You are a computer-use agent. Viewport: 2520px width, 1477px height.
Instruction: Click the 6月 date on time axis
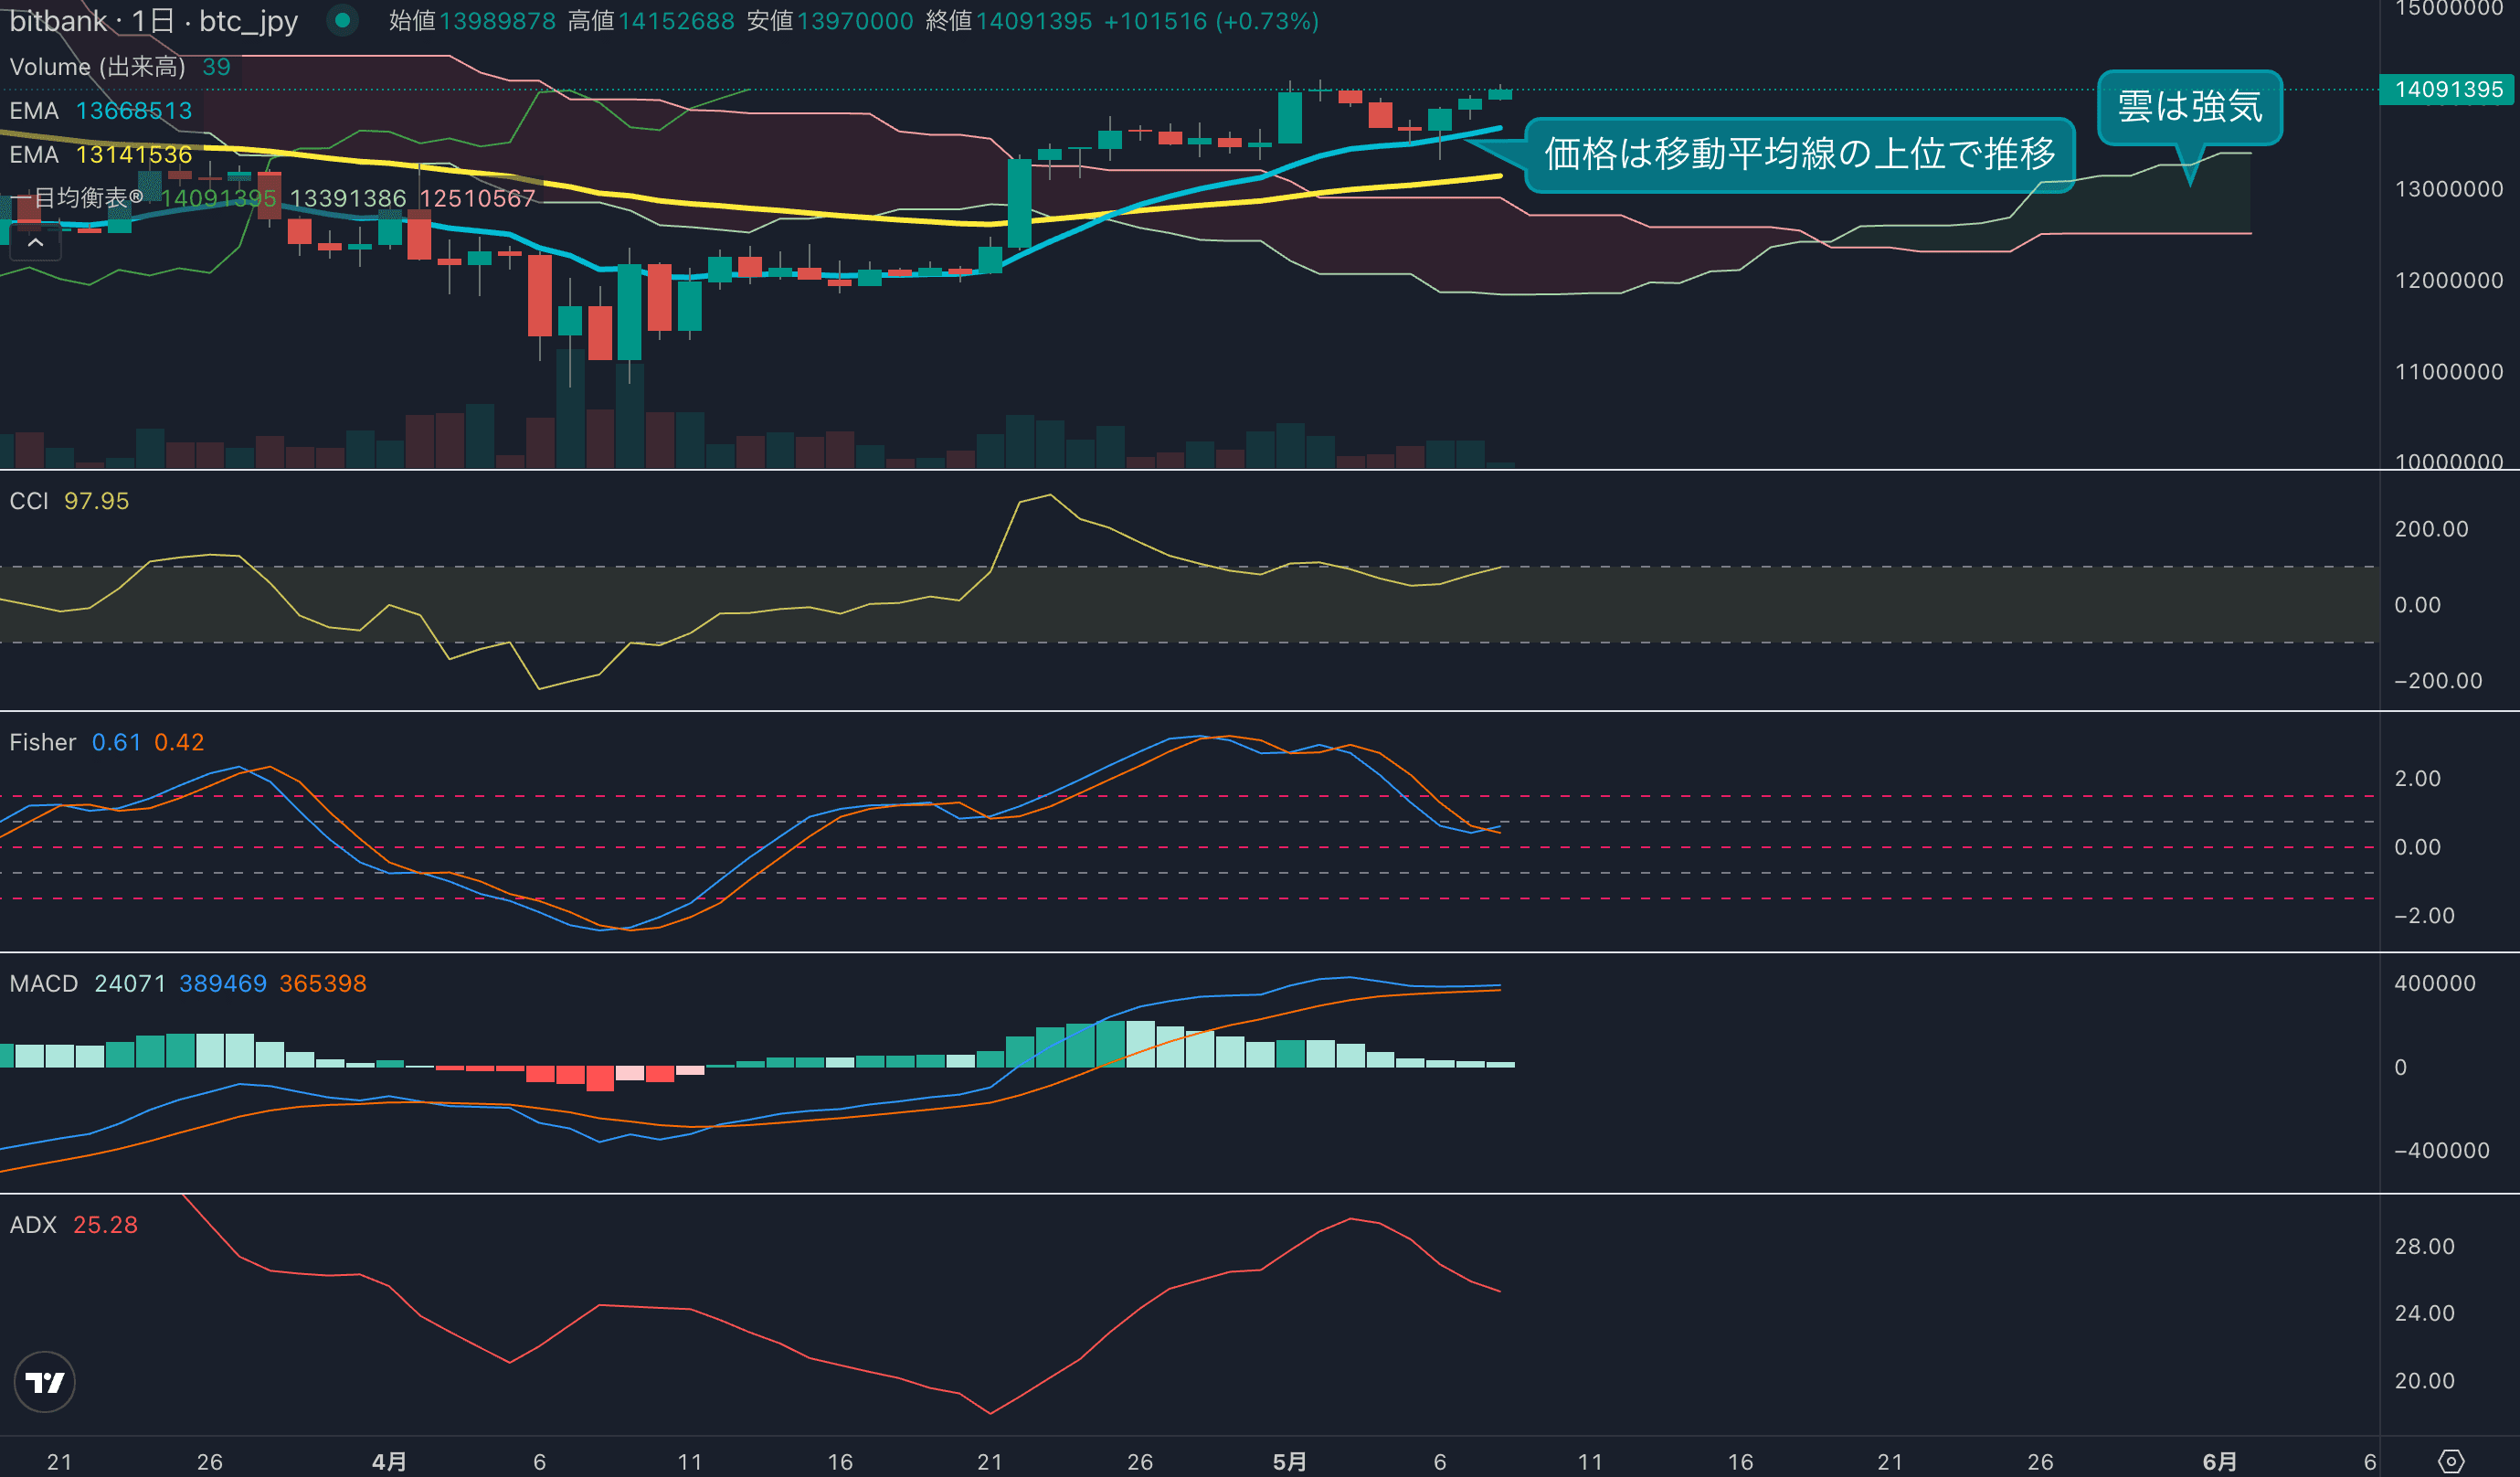tap(2219, 1461)
